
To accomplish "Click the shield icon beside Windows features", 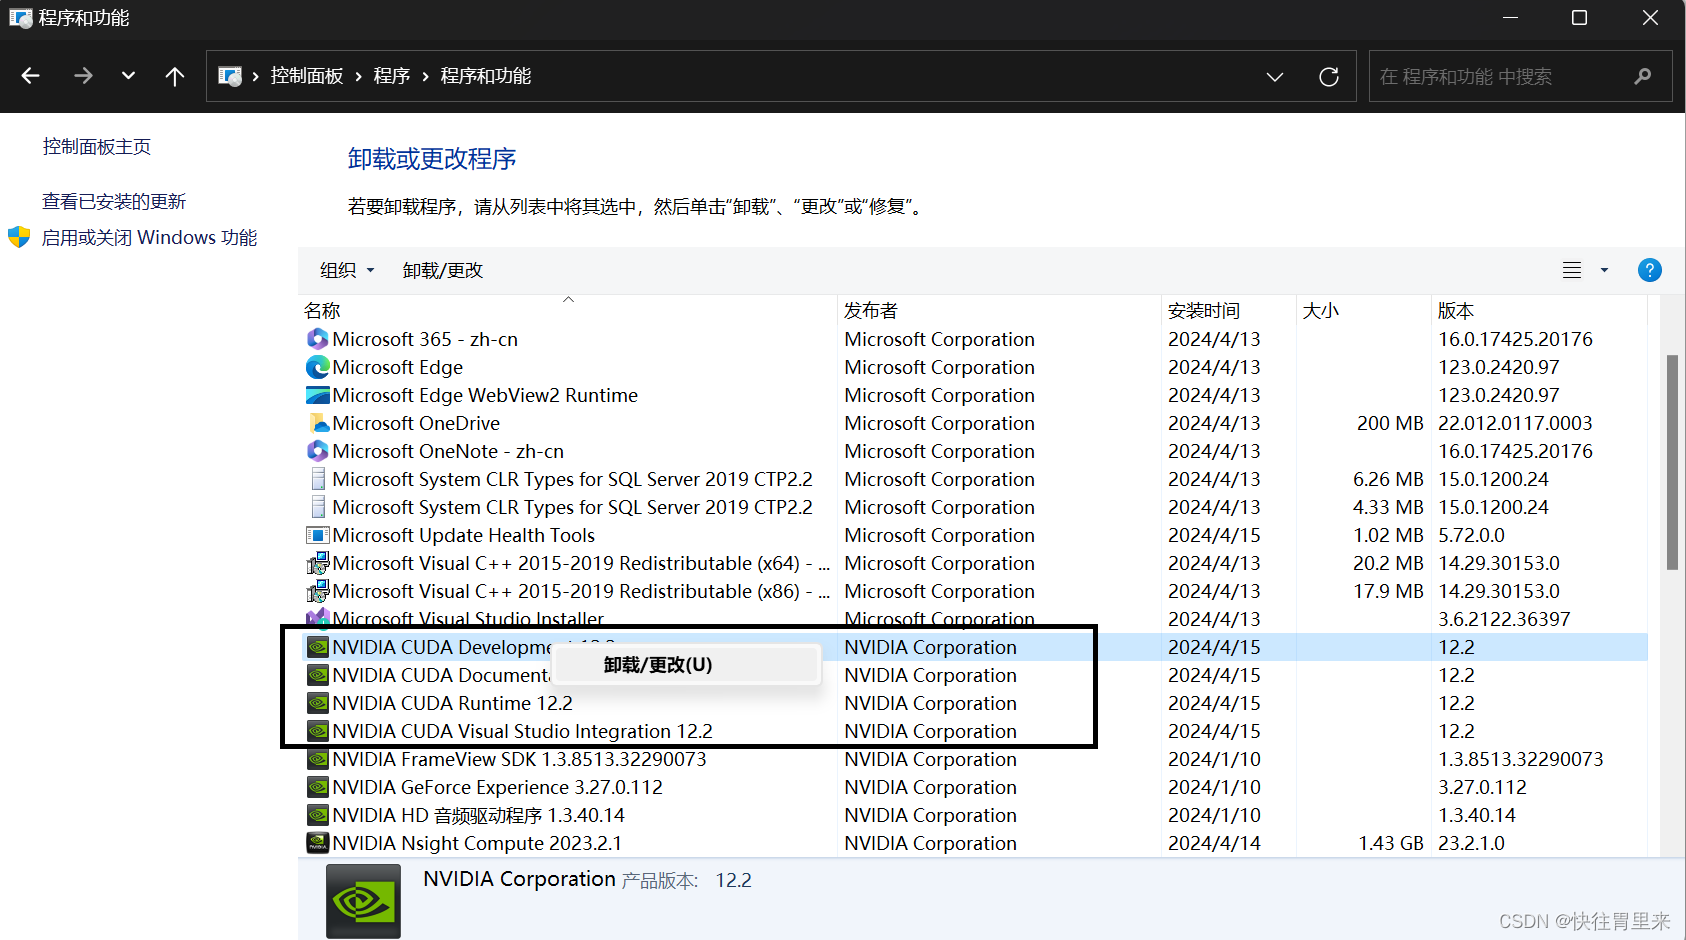I will click(x=19, y=237).
